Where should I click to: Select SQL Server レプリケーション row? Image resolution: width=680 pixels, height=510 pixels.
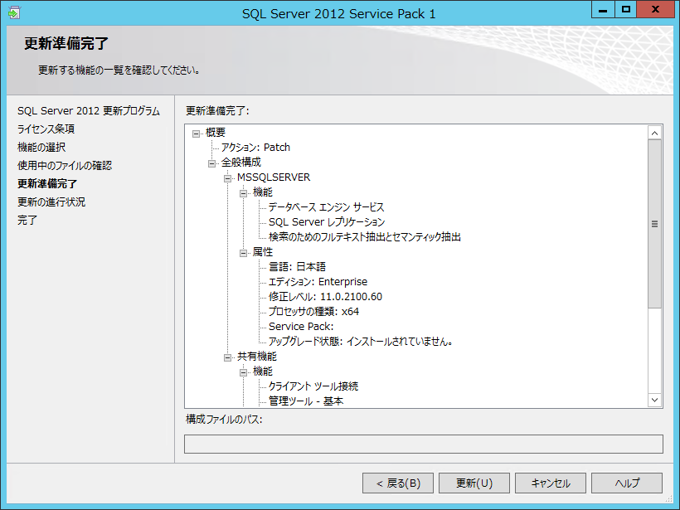[327, 222]
